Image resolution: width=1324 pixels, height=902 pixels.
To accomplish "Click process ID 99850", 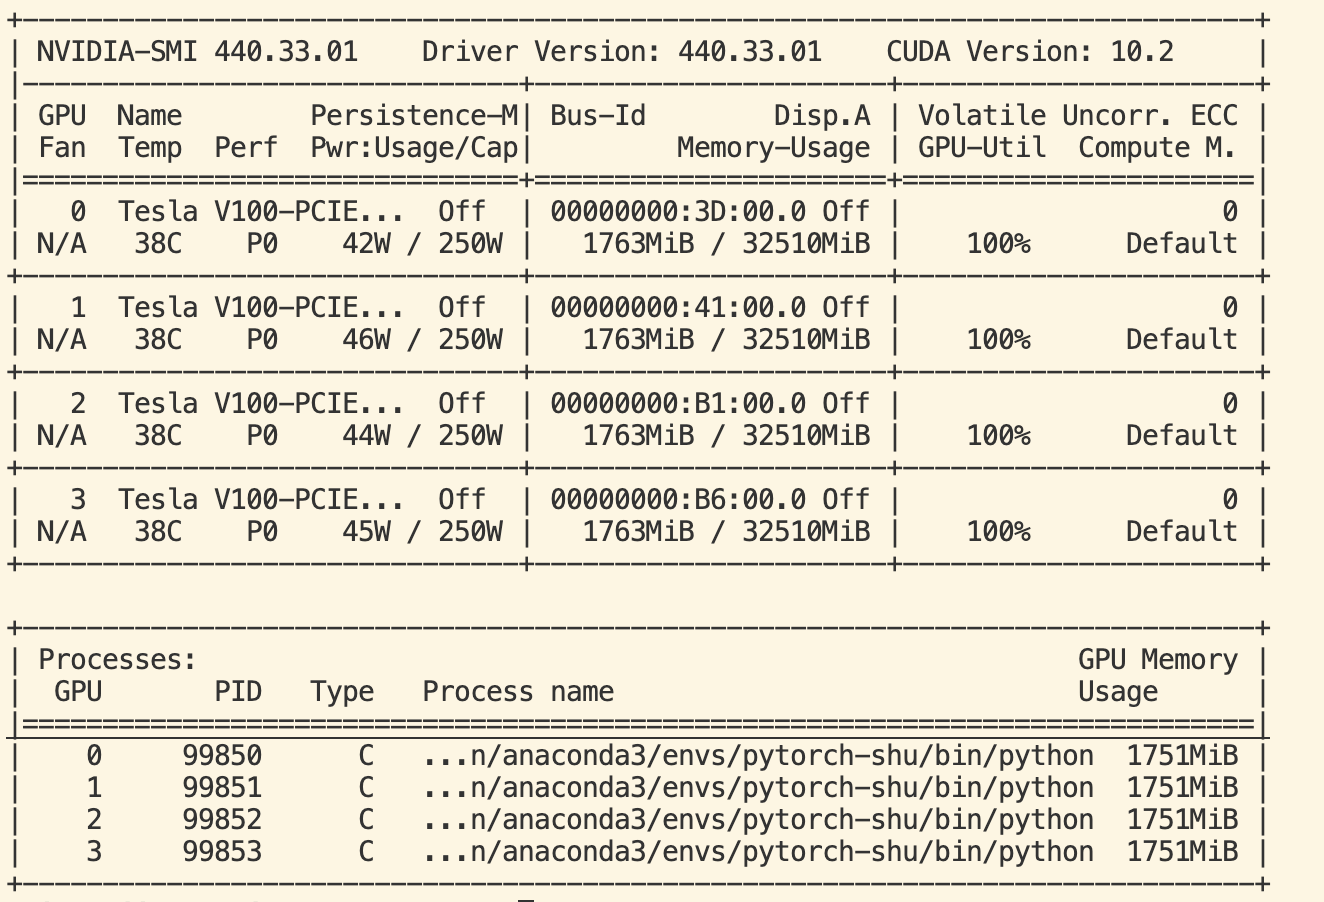I will coord(222,756).
